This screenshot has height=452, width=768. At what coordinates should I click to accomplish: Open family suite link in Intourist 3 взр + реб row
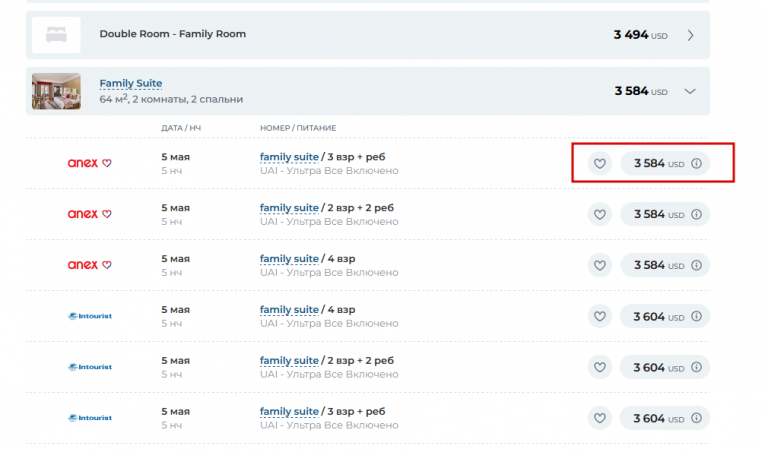click(289, 412)
